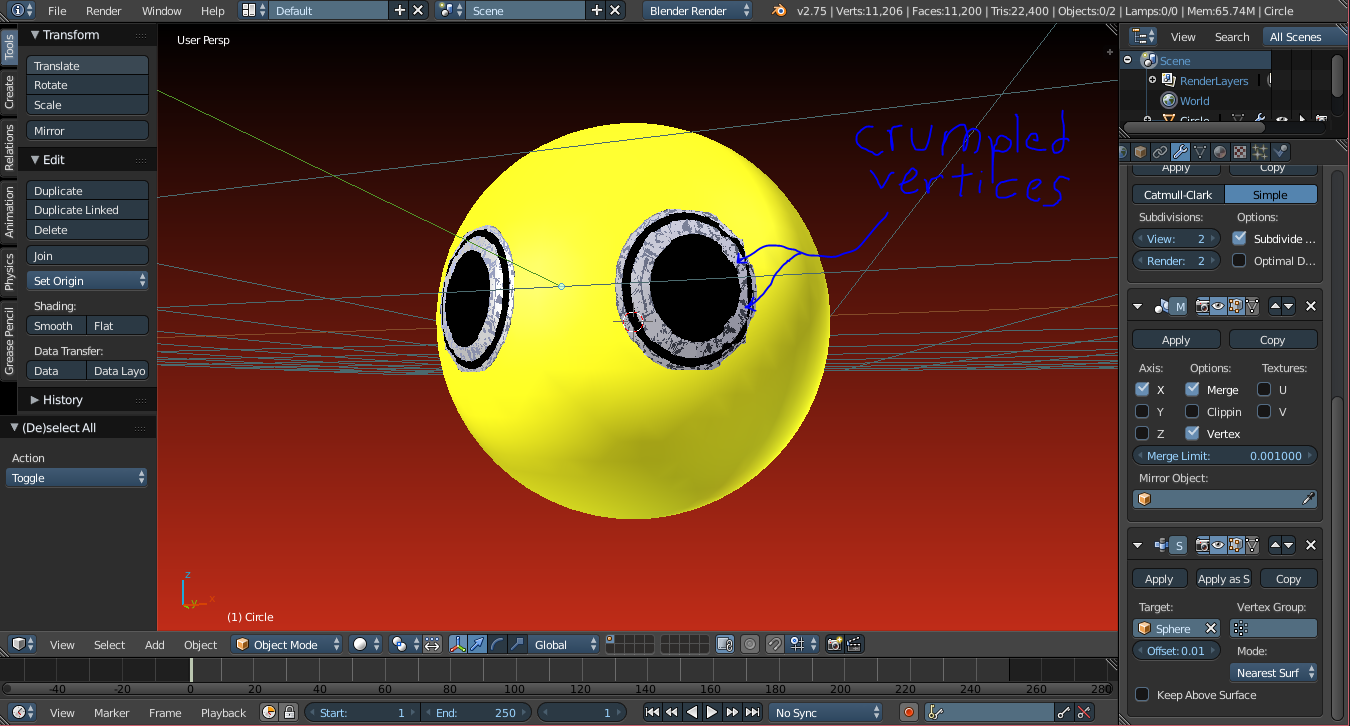Collapse the Shrinkwrap modifier panel
The image size is (1350, 726).
click(x=1138, y=545)
